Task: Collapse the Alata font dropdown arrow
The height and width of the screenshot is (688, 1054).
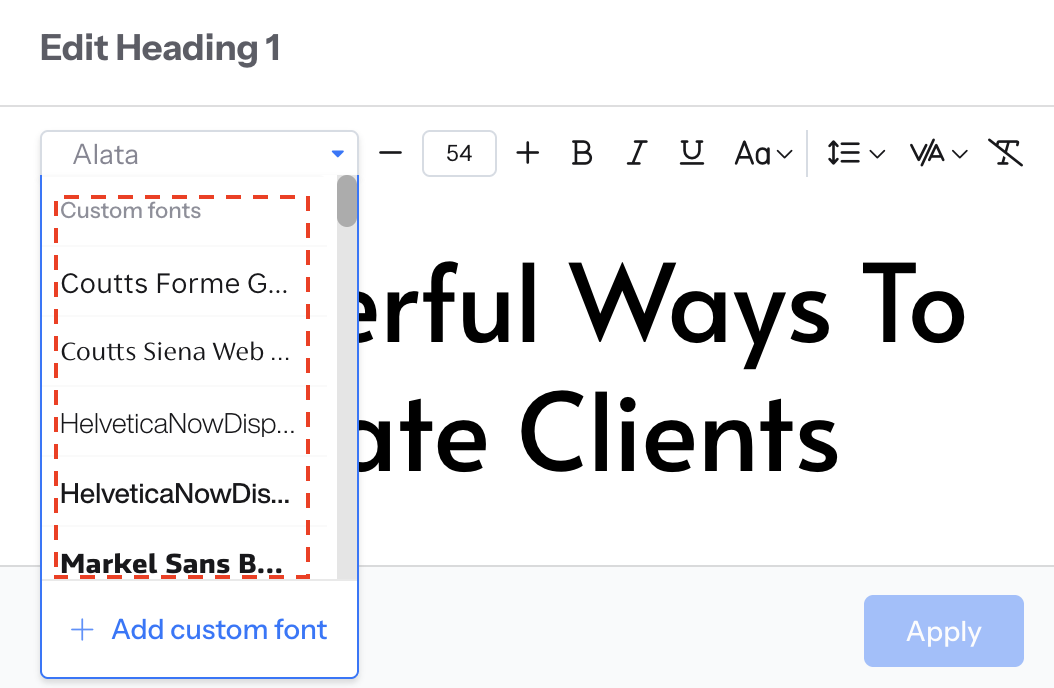Action: click(338, 154)
